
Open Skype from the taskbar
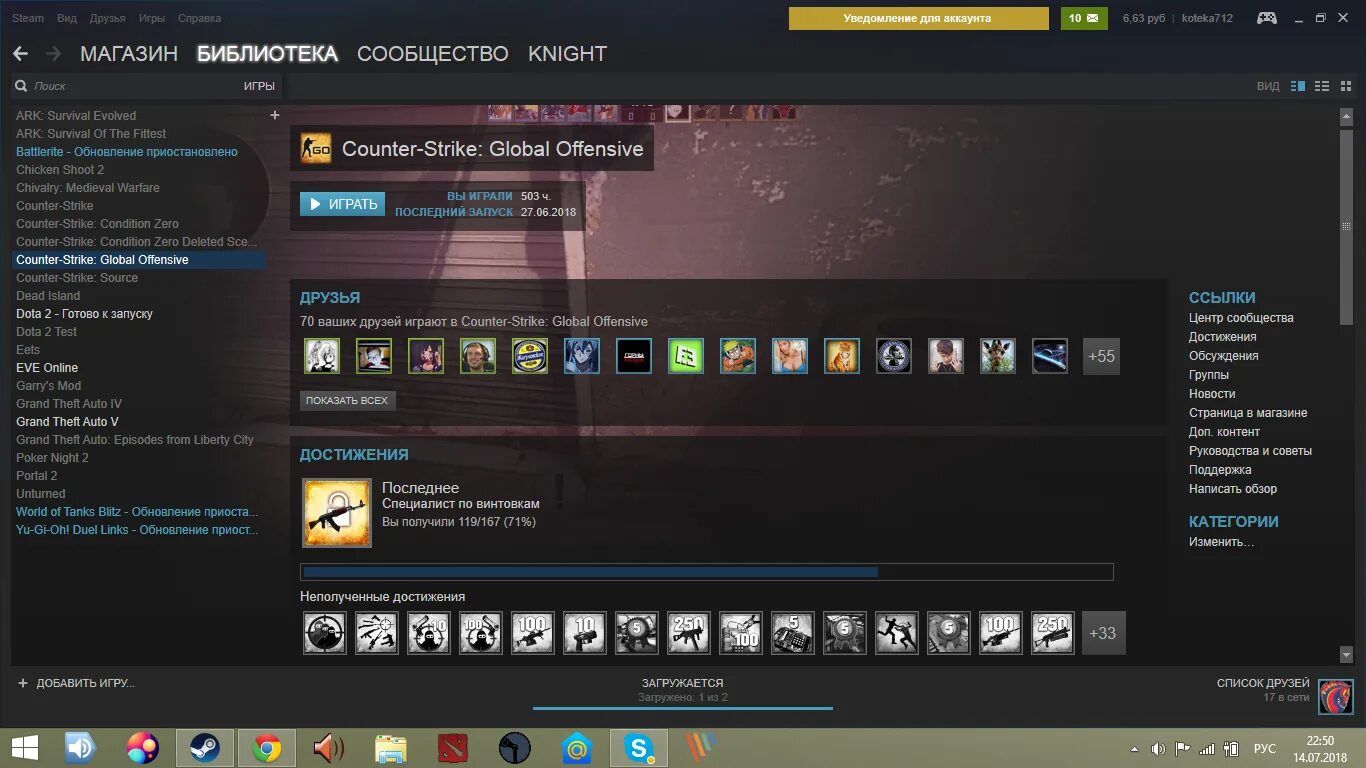[x=639, y=748]
